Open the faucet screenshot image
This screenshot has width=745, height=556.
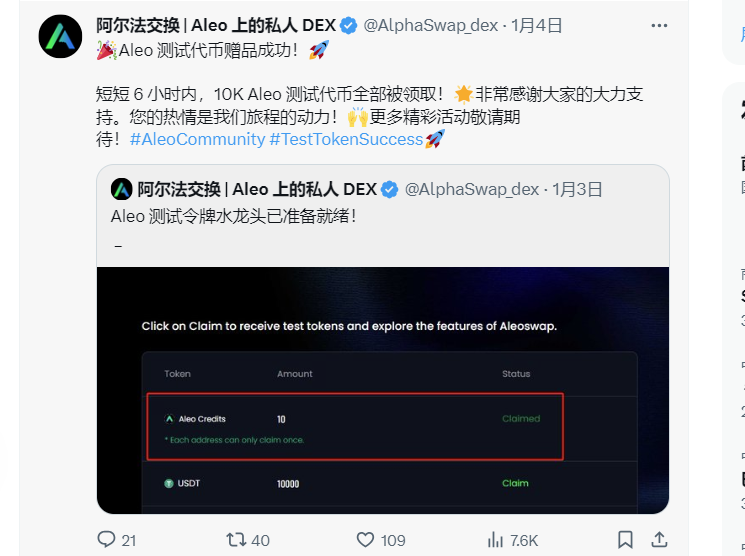(x=383, y=390)
